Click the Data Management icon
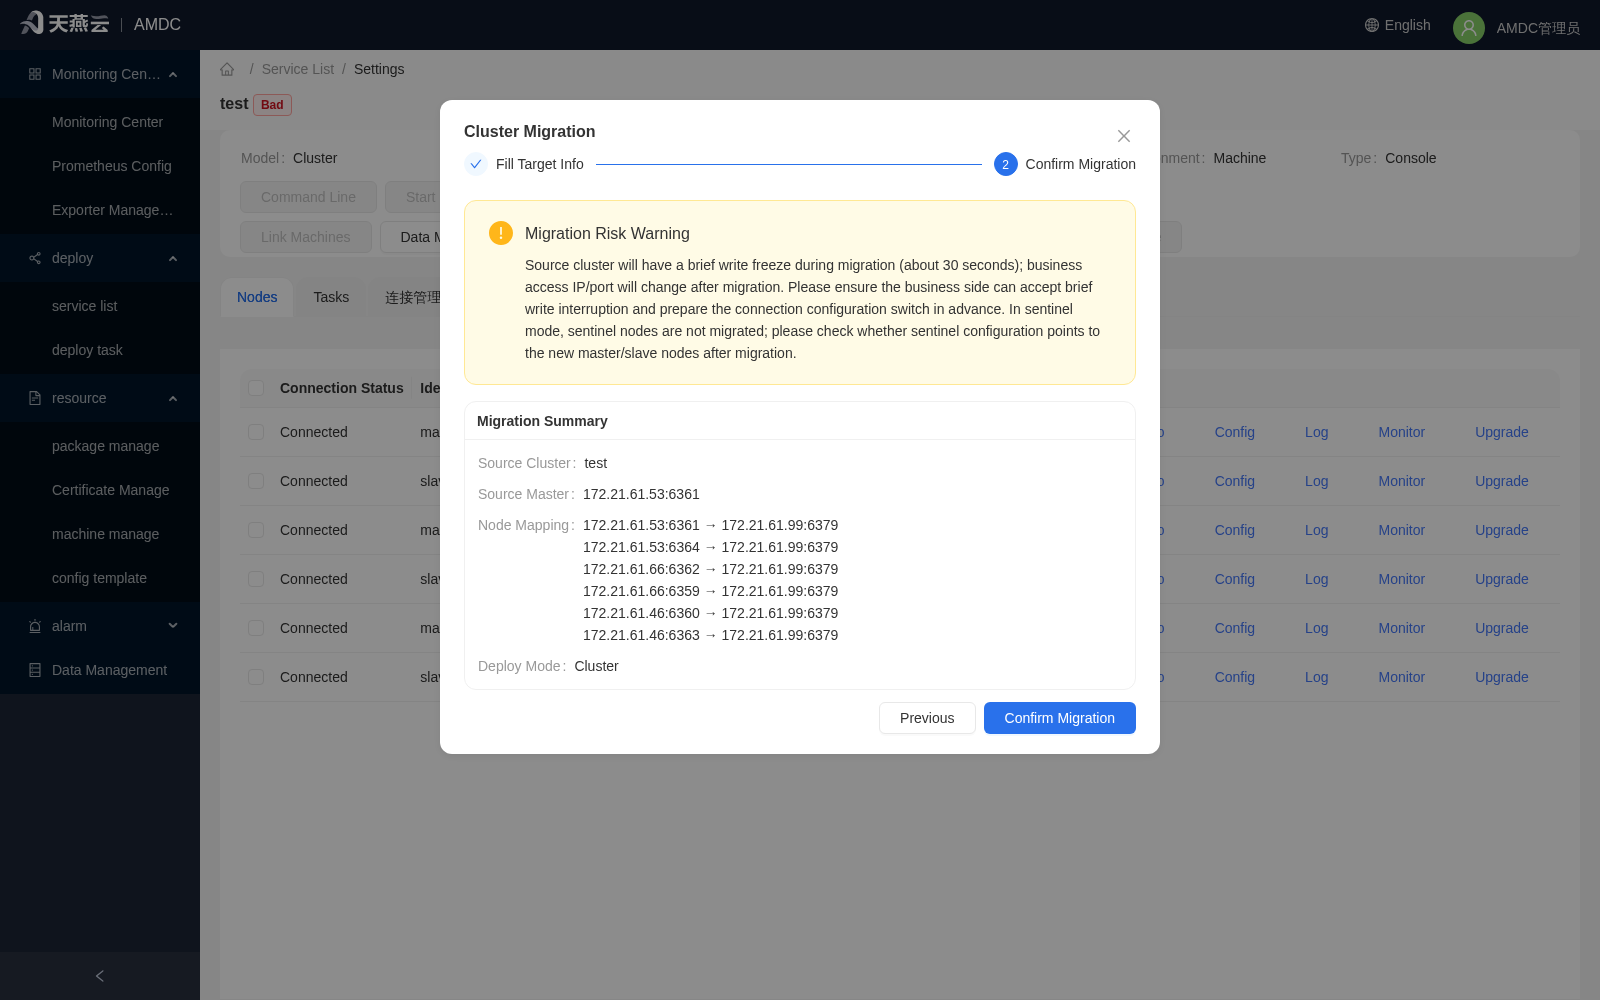The width and height of the screenshot is (1600, 1000). point(35,670)
